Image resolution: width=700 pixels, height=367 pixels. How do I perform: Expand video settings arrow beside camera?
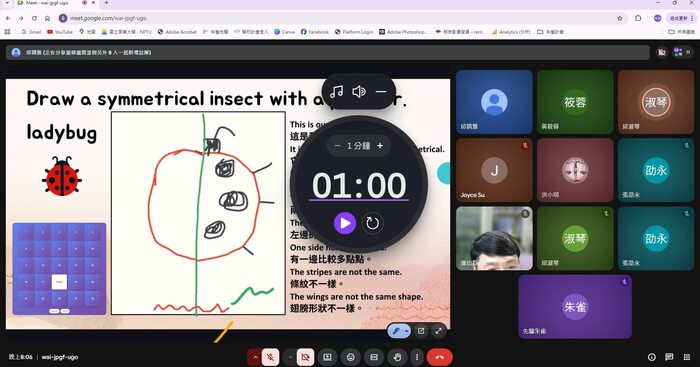click(290, 357)
